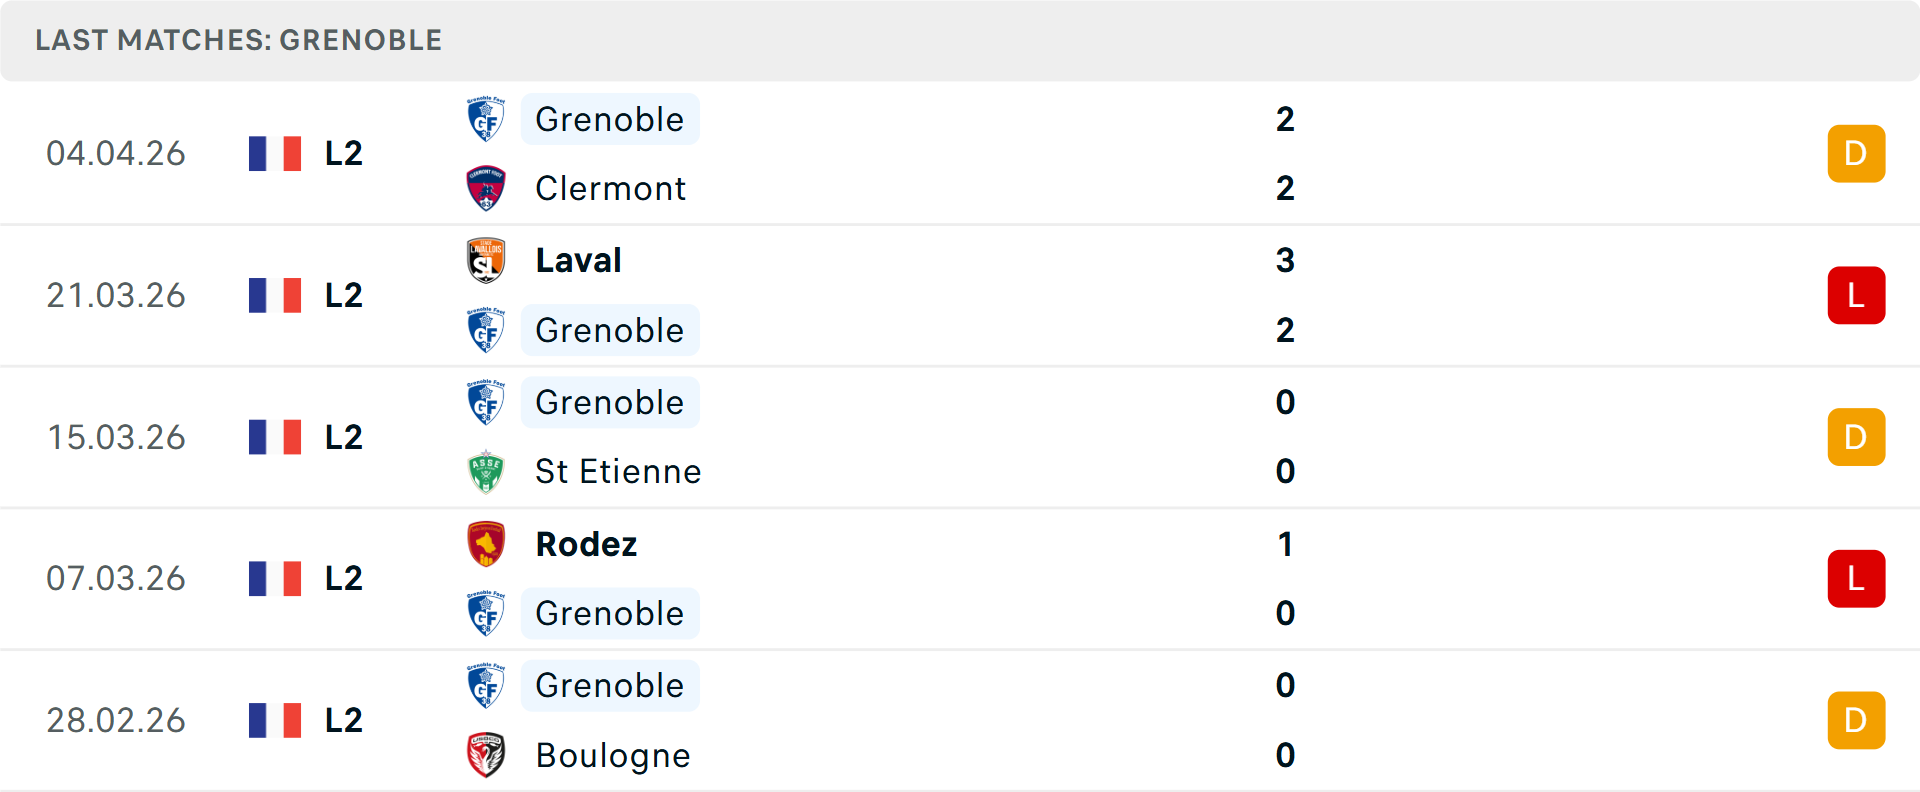Click the 28.02.26 date entry

tap(116, 720)
